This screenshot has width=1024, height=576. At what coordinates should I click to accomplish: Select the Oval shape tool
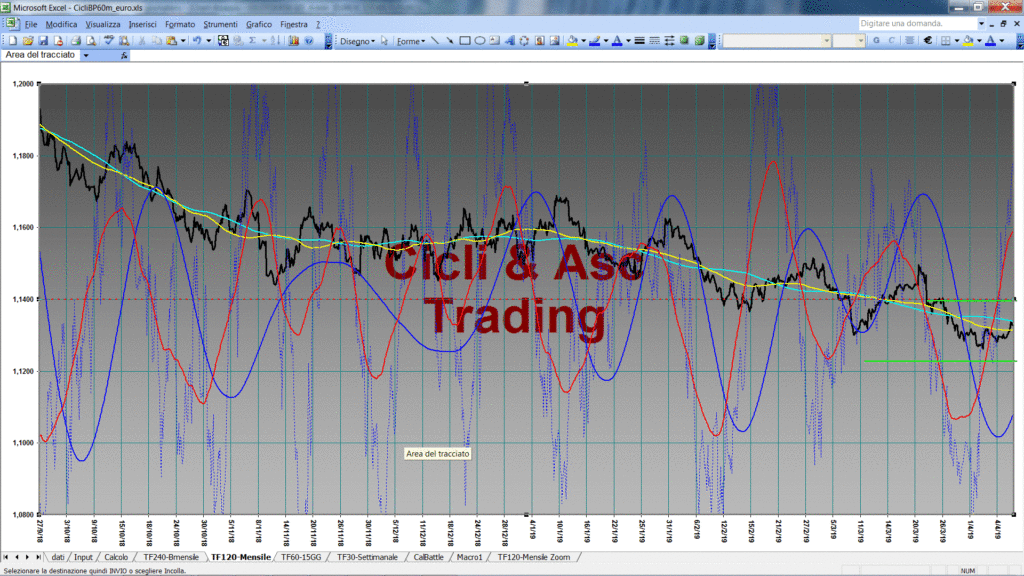click(x=480, y=40)
